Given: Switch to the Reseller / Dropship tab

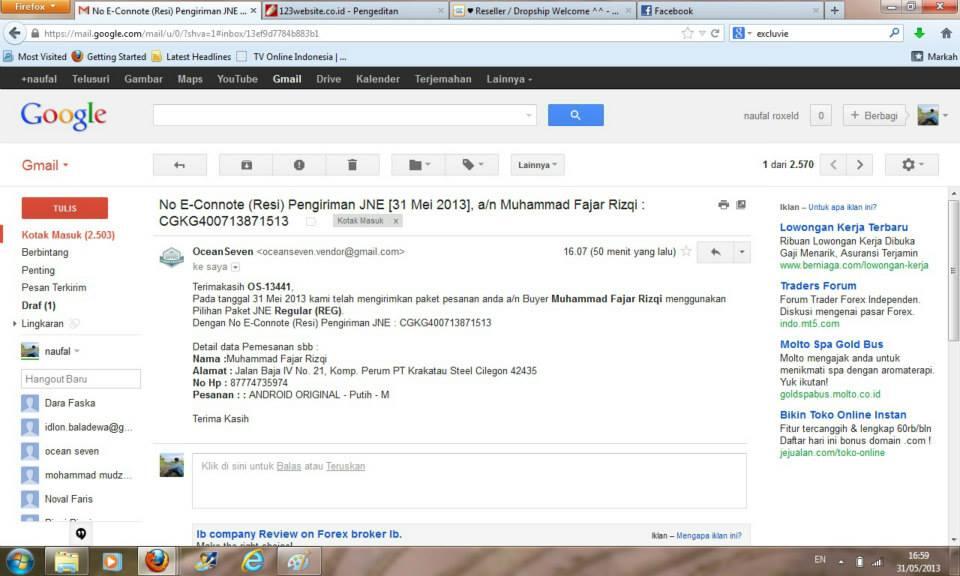Looking at the screenshot, I should 542,10.
